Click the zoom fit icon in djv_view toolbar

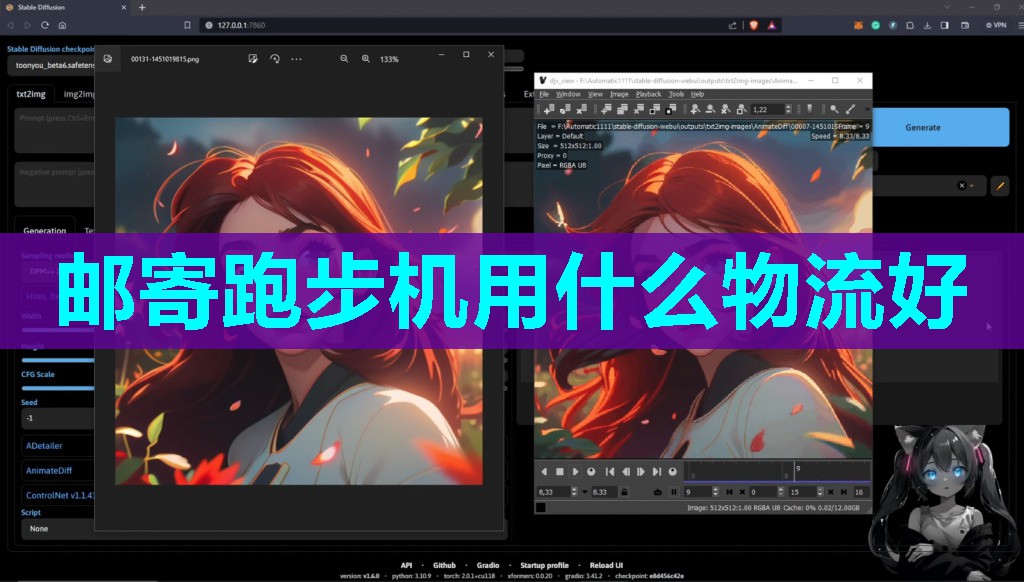coord(741,109)
